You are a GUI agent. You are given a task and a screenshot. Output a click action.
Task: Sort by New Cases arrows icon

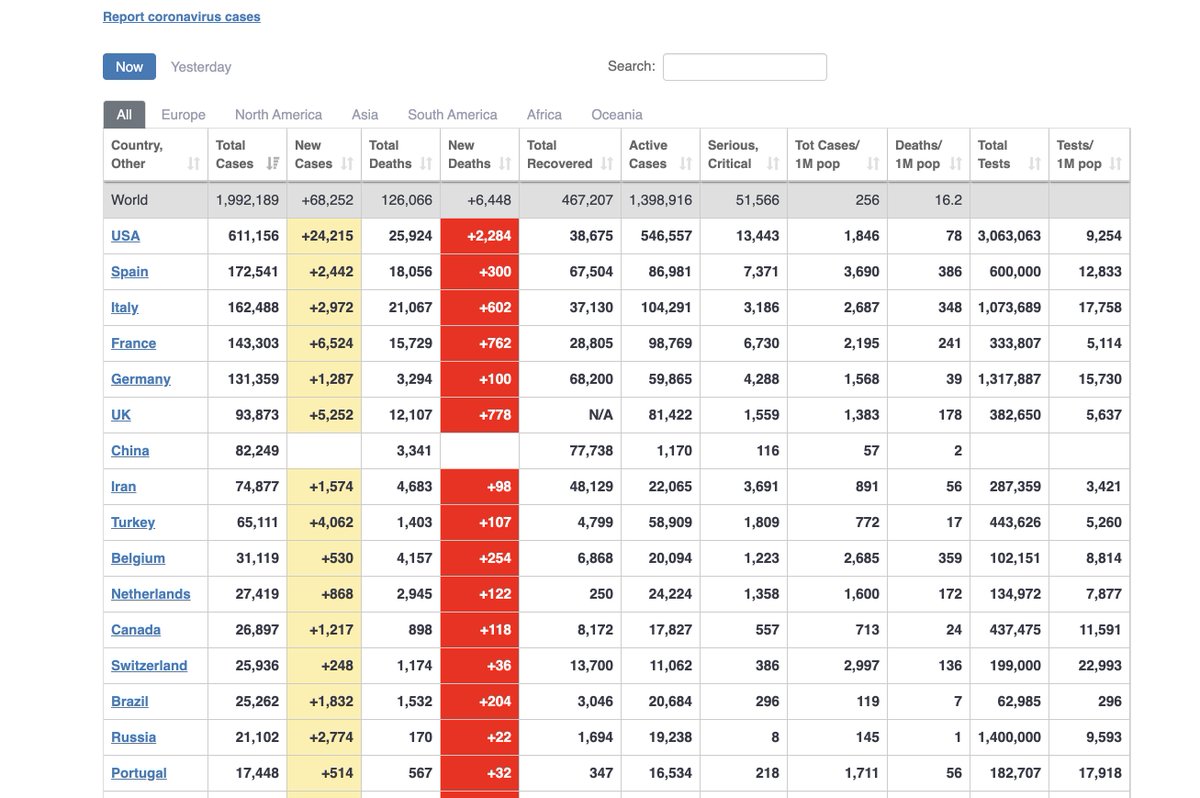[347, 164]
